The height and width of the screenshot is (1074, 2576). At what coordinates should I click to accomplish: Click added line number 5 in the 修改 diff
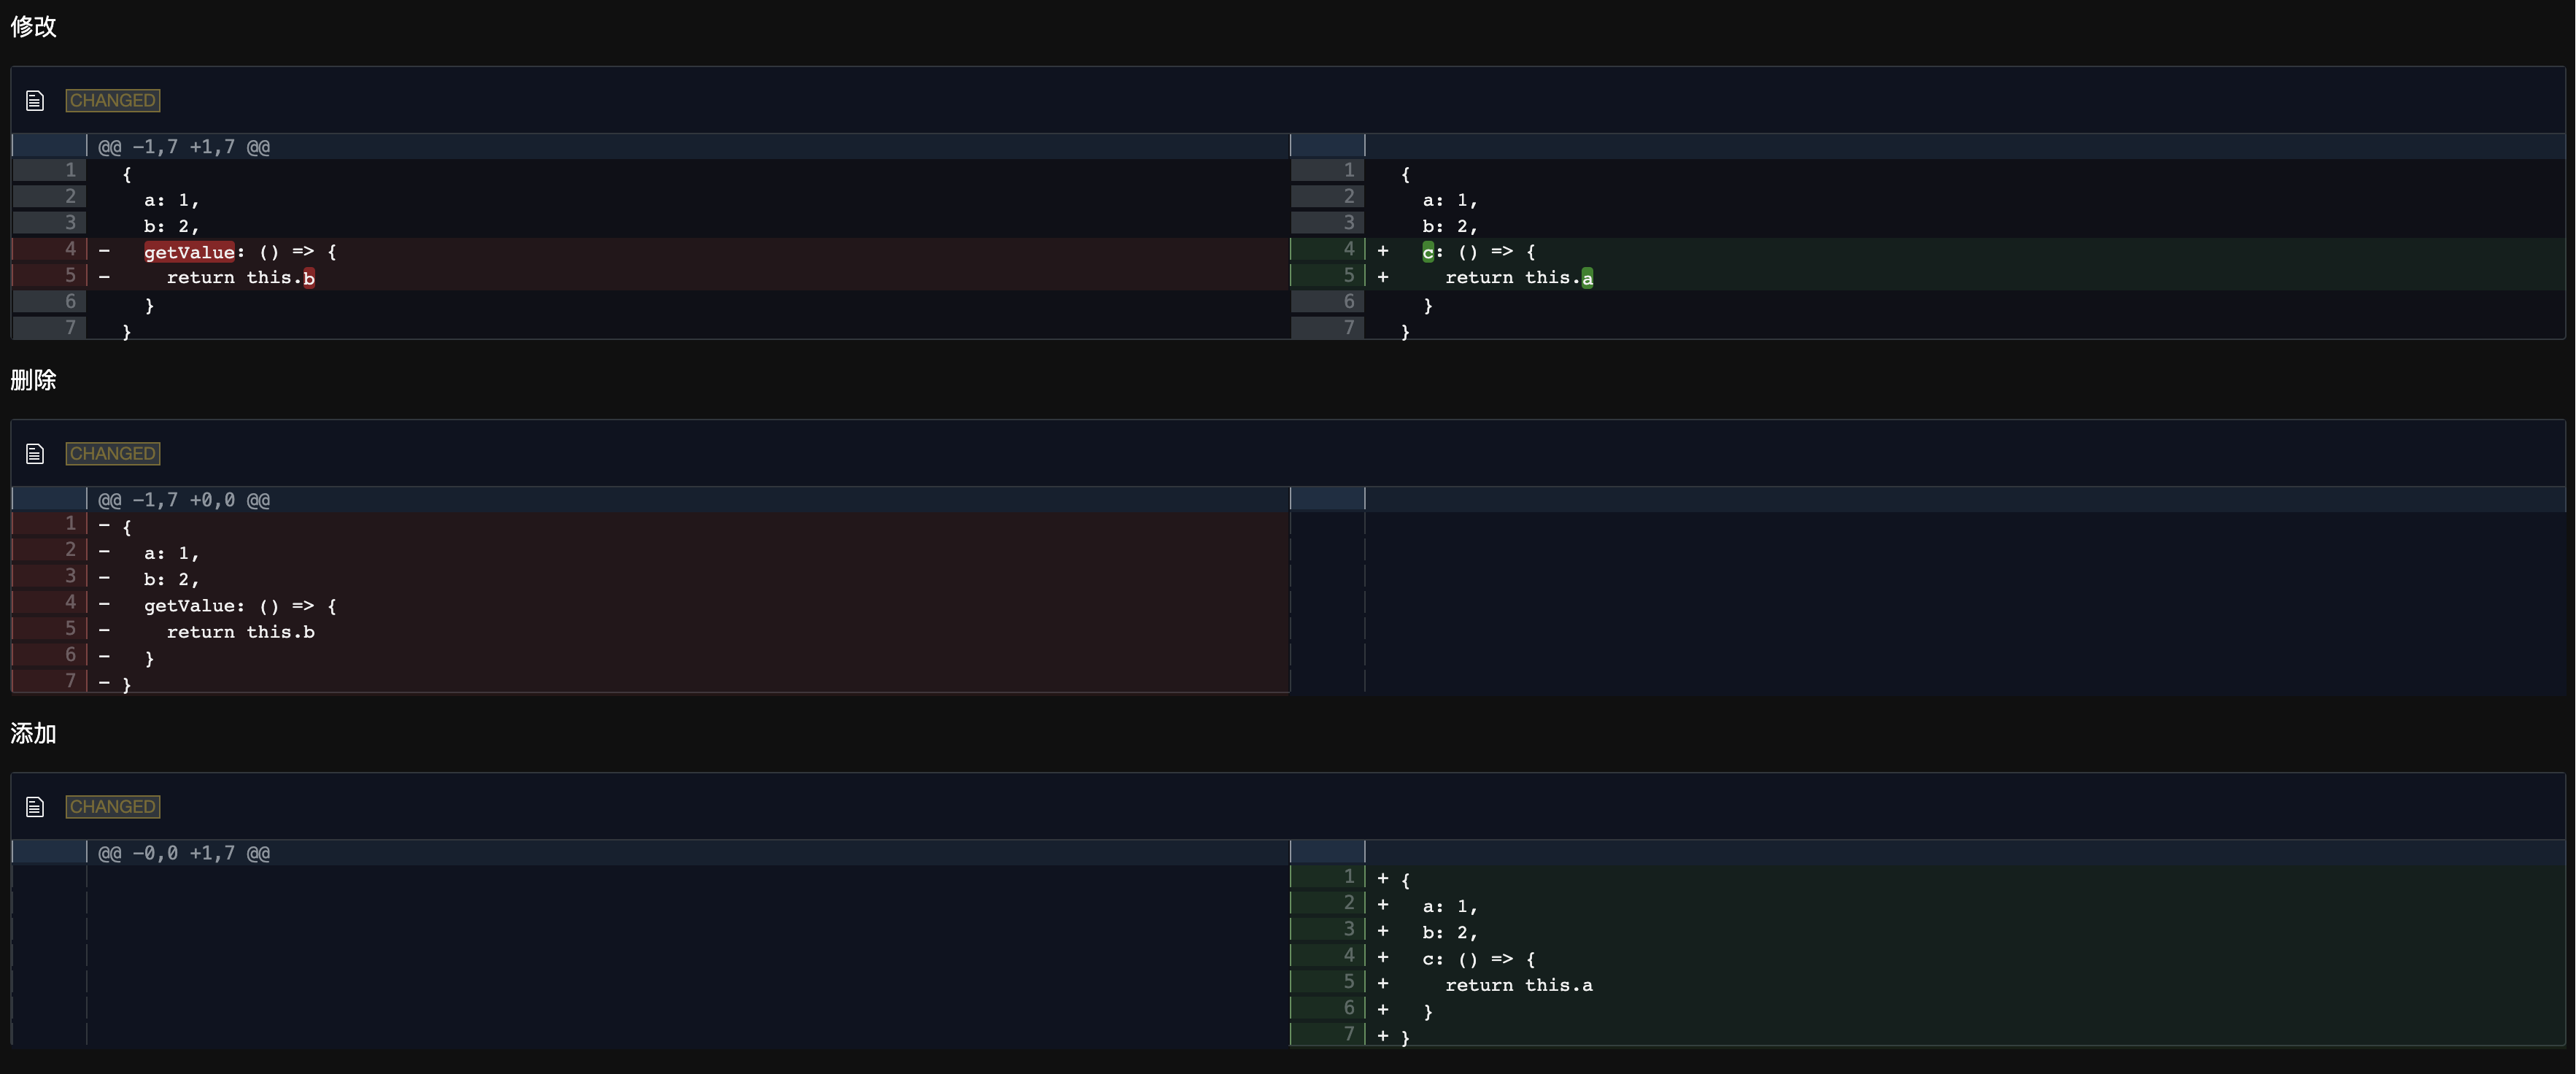pyautogui.click(x=1348, y=275)
